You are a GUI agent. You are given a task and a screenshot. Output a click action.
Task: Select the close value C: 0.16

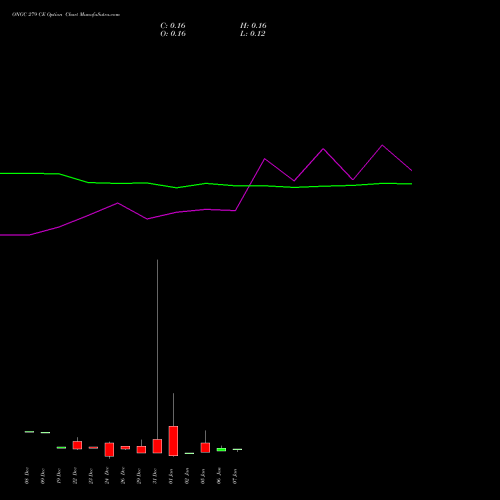click(x=173, y=26)
